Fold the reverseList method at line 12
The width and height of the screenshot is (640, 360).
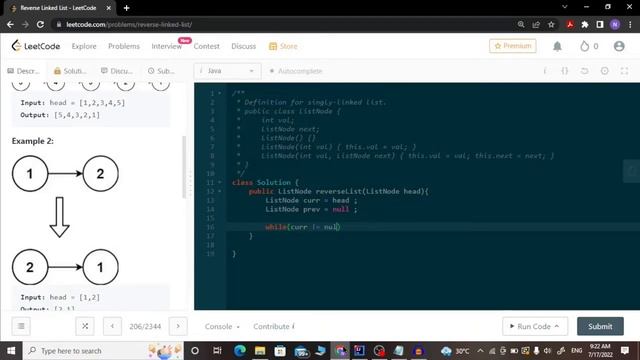pyautogui.click(x=220, y=191)
